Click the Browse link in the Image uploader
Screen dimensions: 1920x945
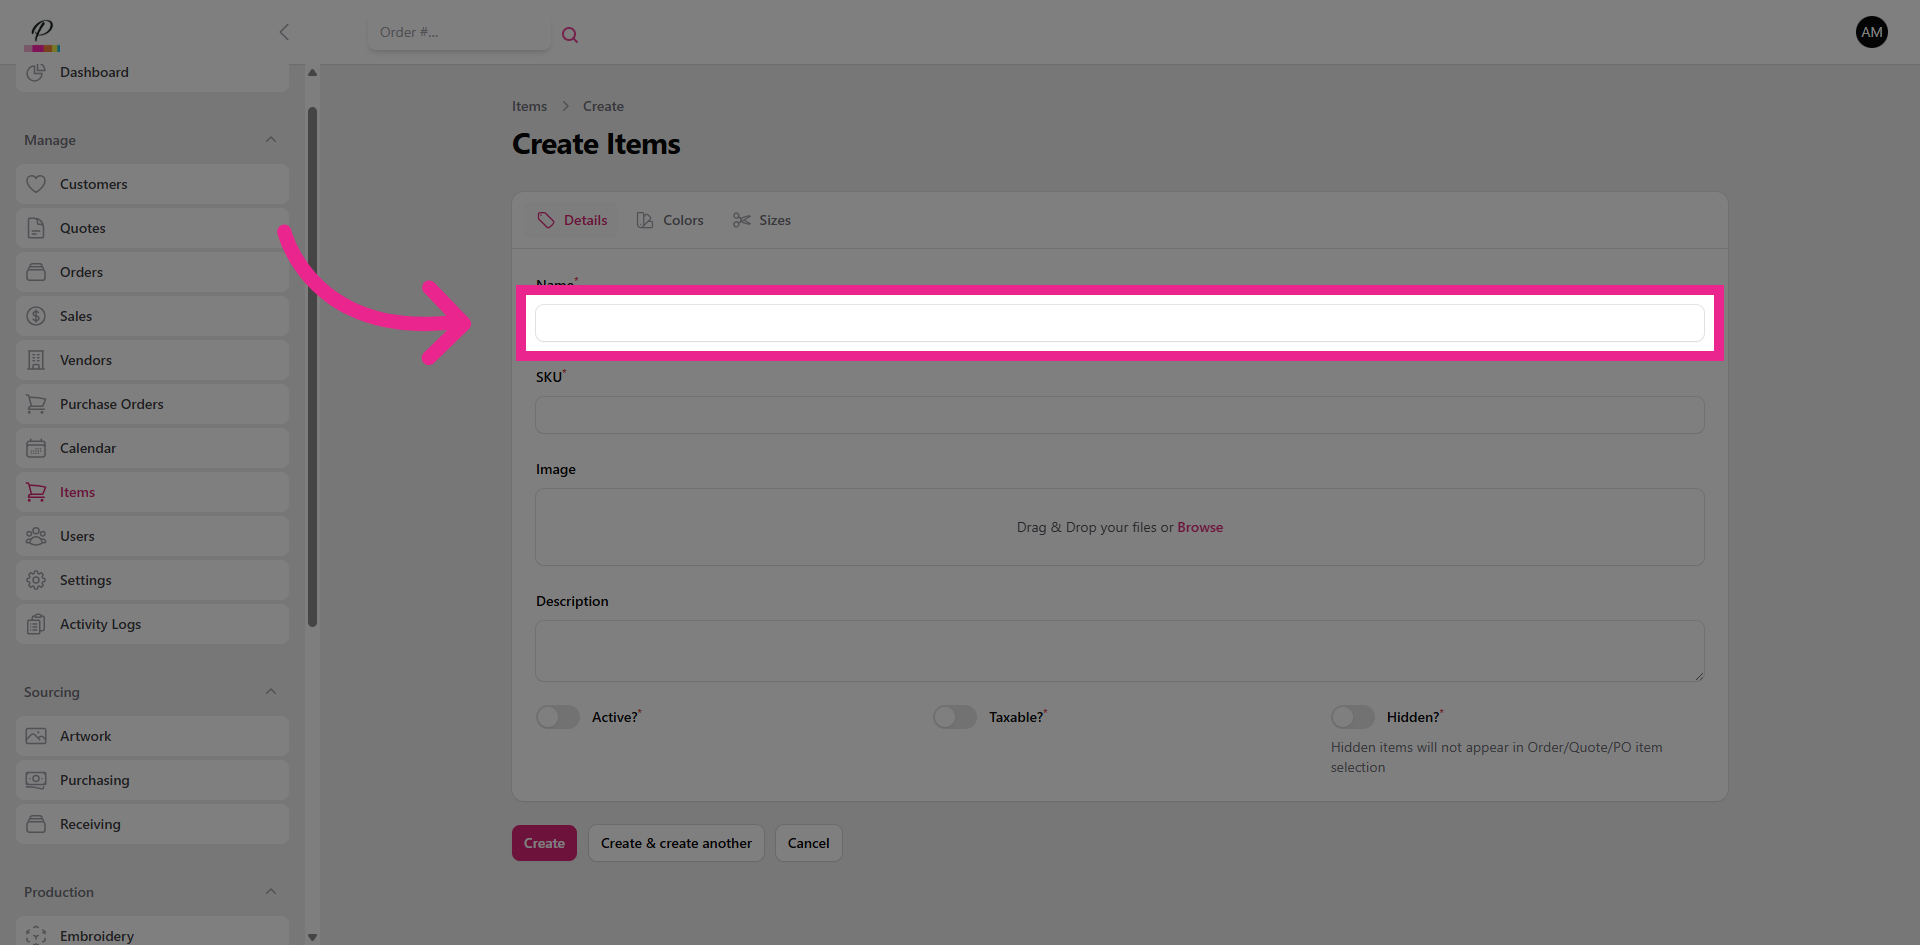pos(1200,527)
